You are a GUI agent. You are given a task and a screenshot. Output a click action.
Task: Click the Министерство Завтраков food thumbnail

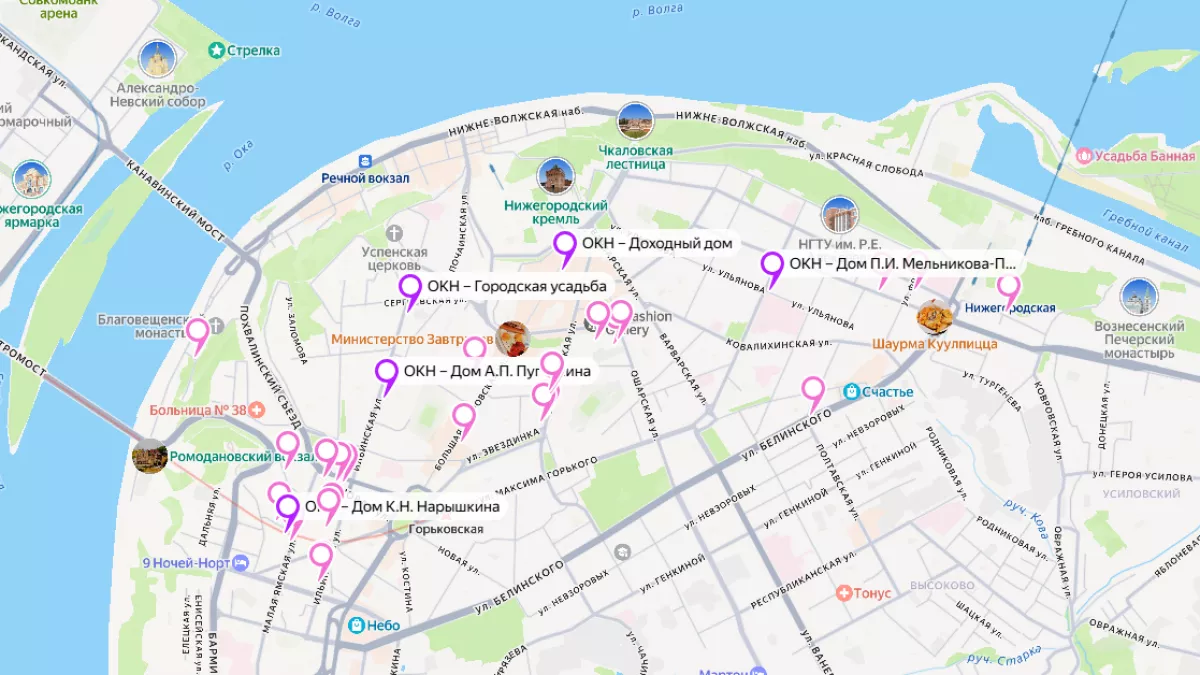[512, 338]
